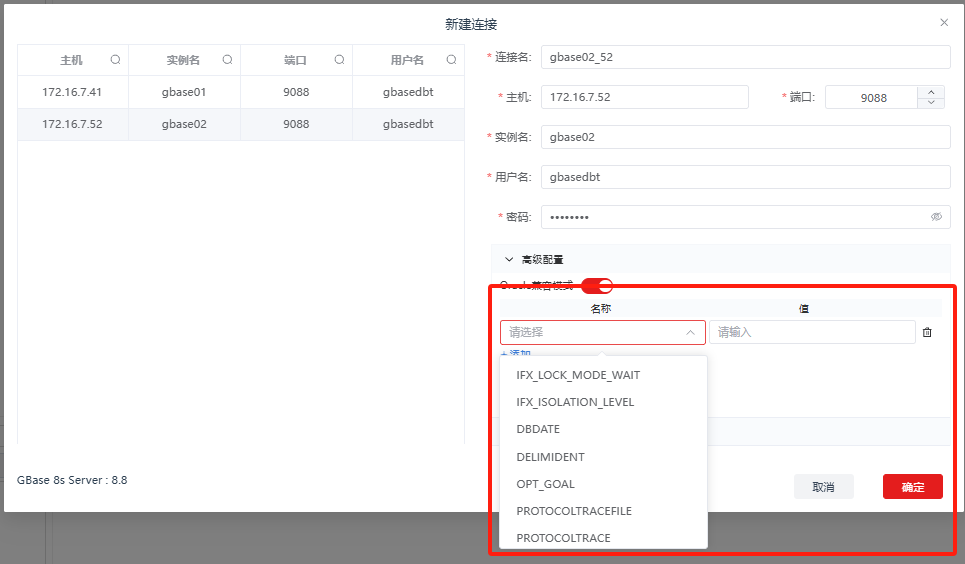Click the 连接名 input field

pos(745,57)
